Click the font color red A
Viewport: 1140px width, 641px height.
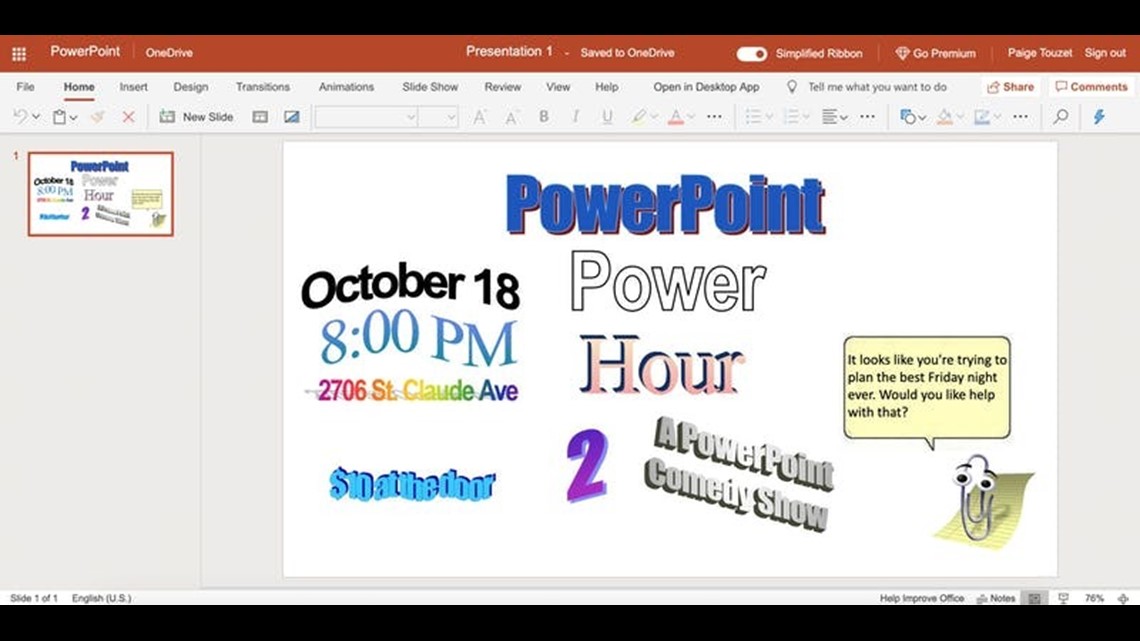point(675,116)
